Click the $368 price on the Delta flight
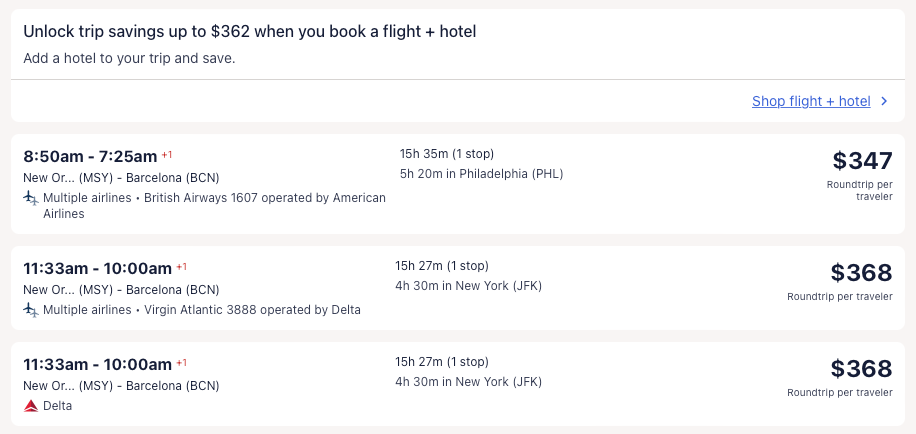This screenshot has width=916, height=434. 861,368
